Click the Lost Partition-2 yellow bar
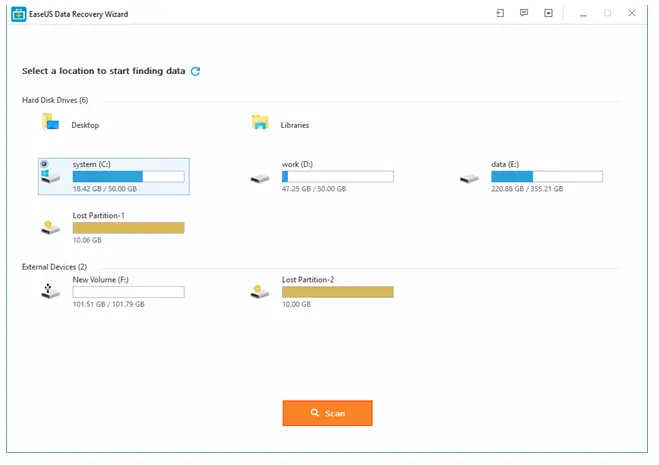This screenshot has width=659, height=465. coord(337,292)
